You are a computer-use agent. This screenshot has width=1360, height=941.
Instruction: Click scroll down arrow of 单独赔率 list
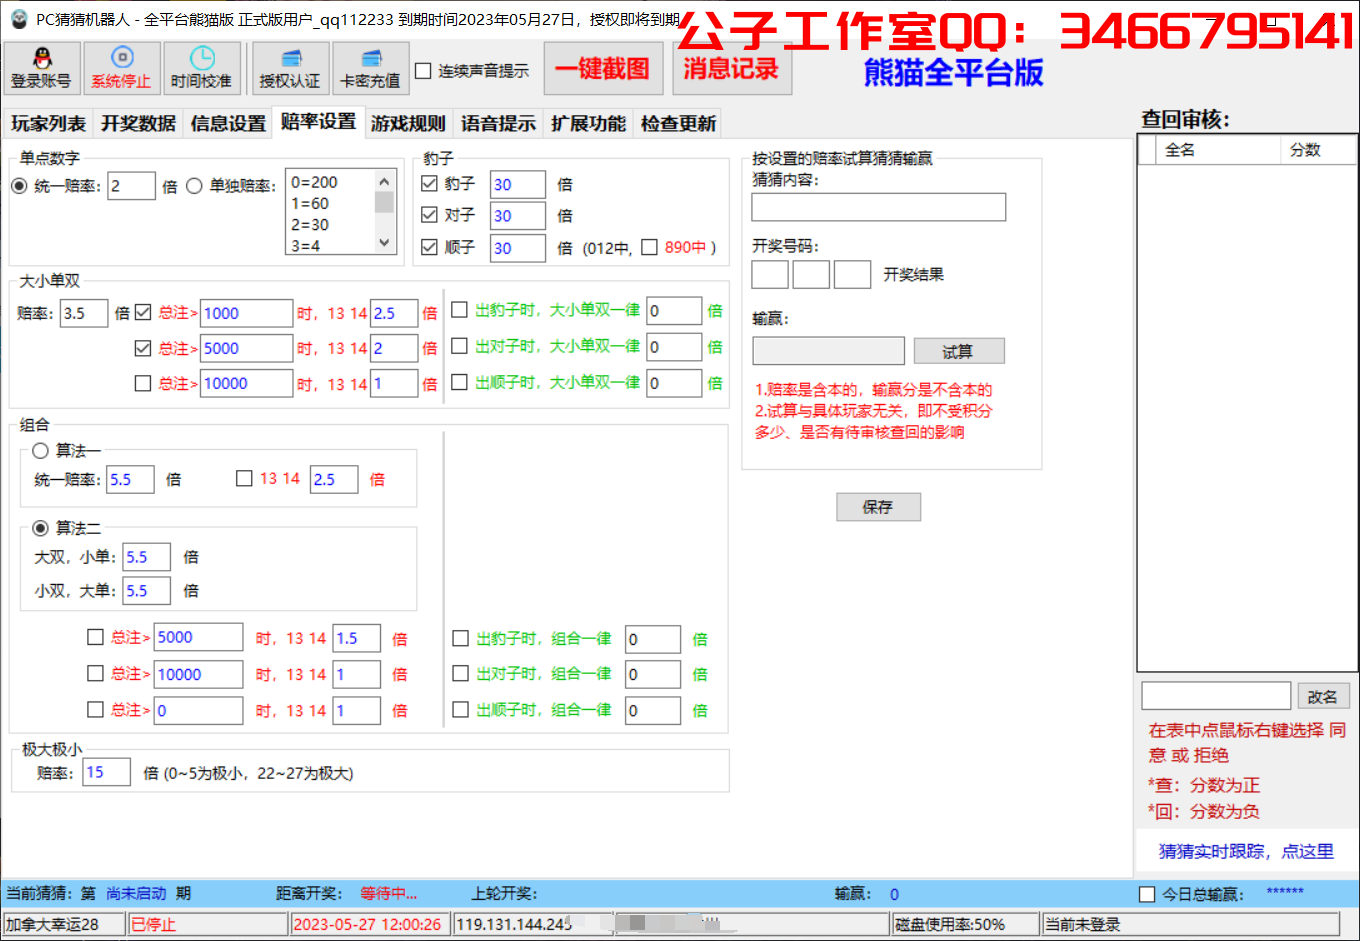coord(384,243)
